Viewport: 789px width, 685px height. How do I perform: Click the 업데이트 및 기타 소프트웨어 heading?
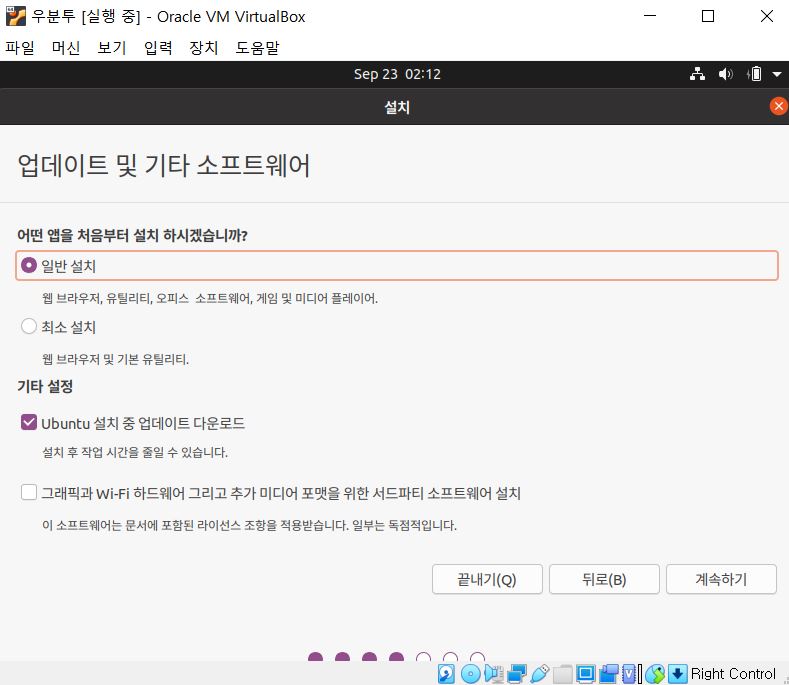164,165
